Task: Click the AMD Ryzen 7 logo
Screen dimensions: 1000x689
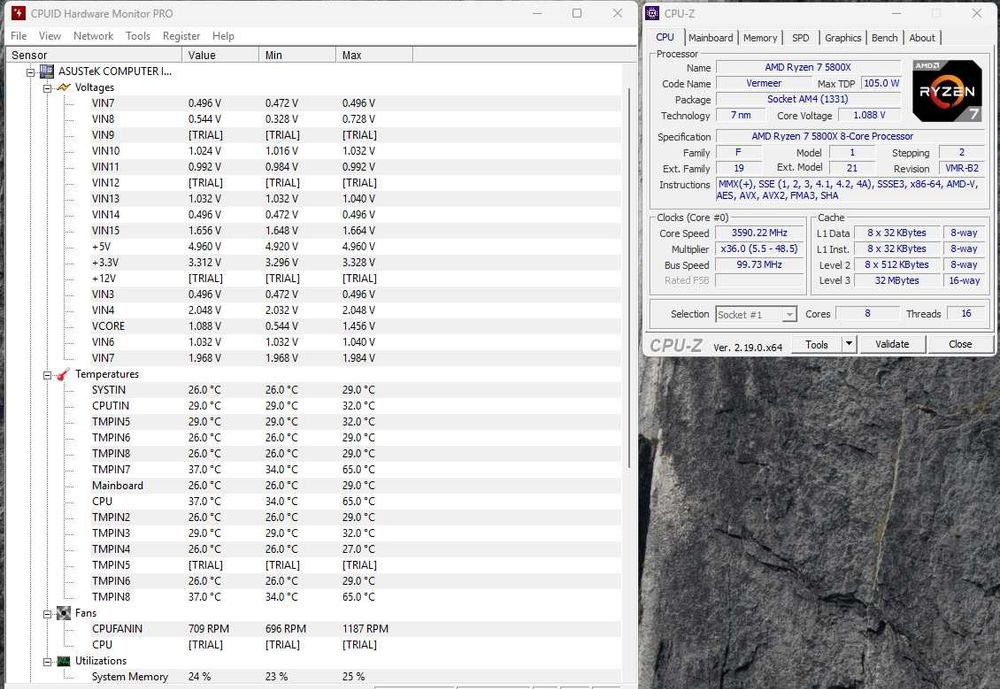Action: [948, 90]
